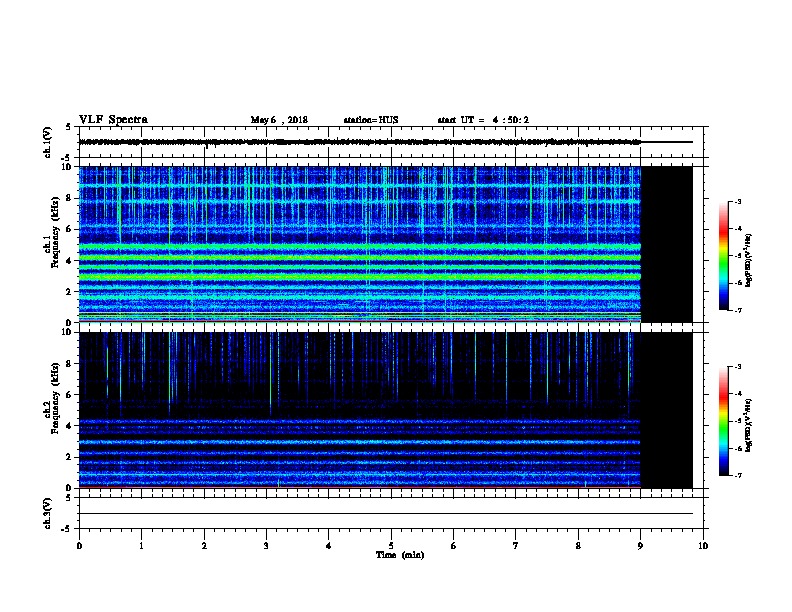Click the '5' voltage tick of ch.1(V) axis
Viewport: 792px width, 612px height.
click(70, 127)
